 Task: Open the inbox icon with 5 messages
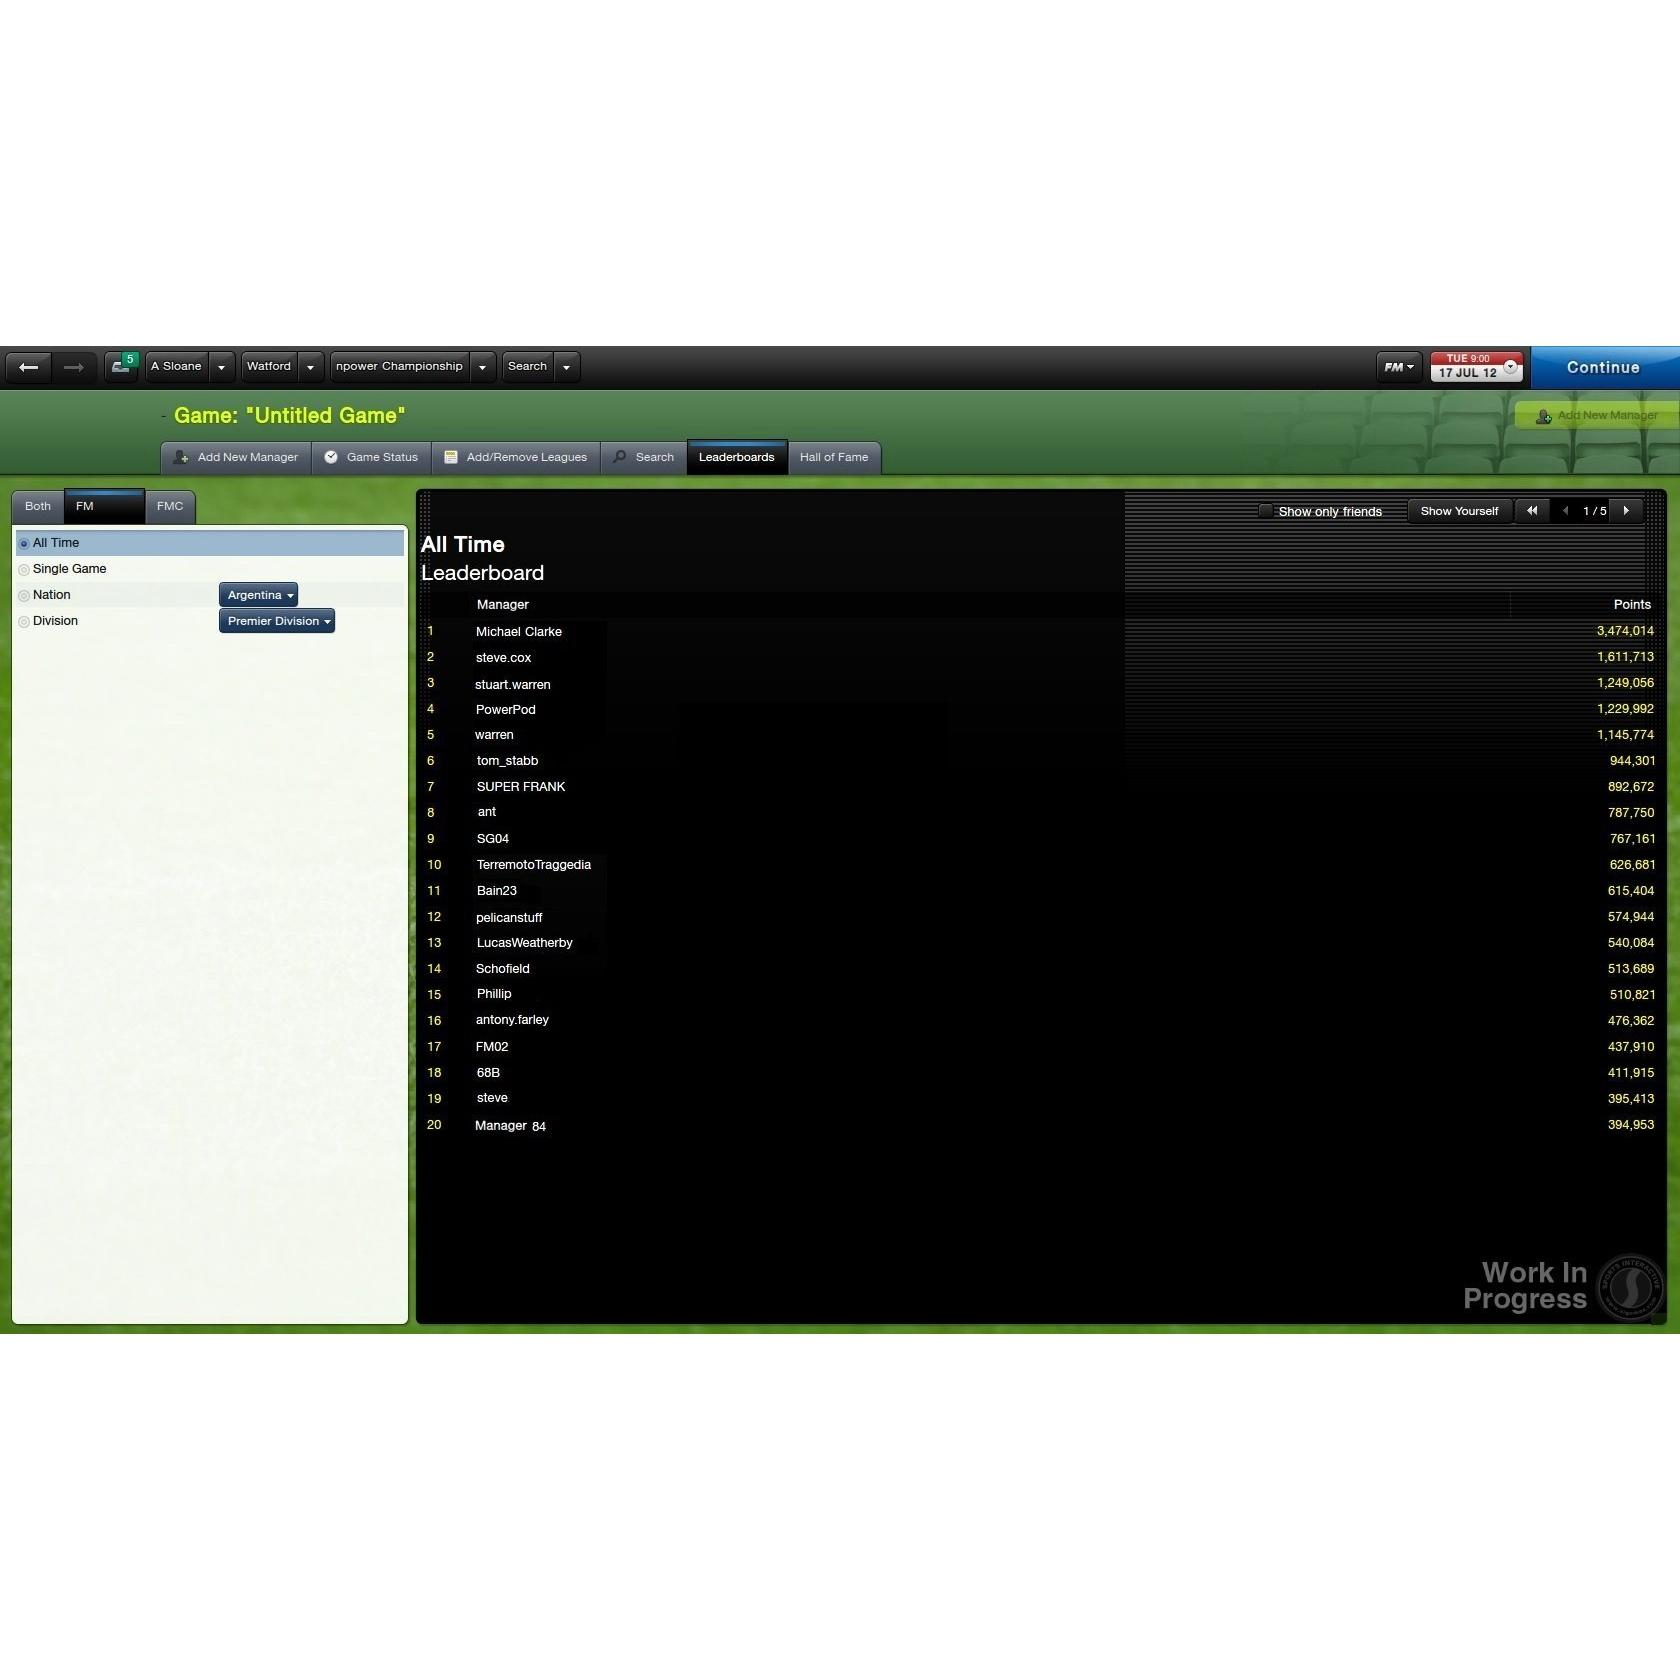click(122, 366)
